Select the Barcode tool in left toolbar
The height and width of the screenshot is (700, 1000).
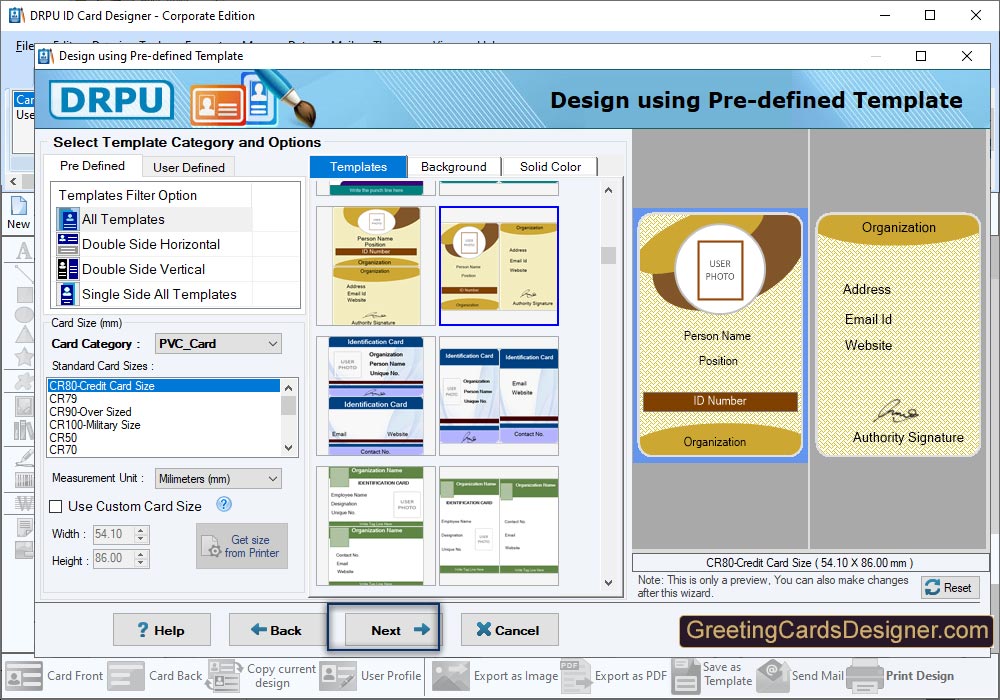[24, 480]
